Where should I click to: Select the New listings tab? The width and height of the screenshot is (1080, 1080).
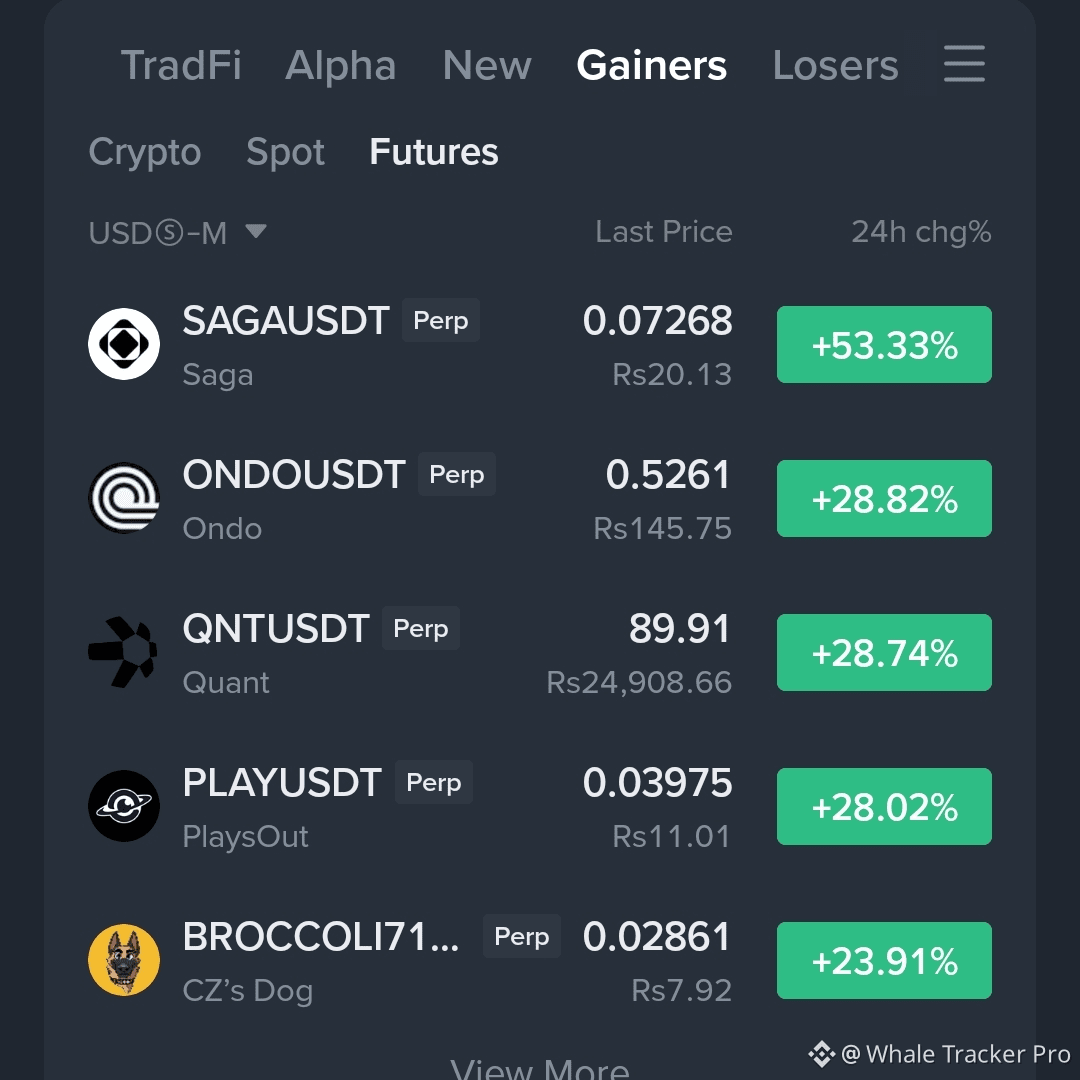tap(487, 65)
